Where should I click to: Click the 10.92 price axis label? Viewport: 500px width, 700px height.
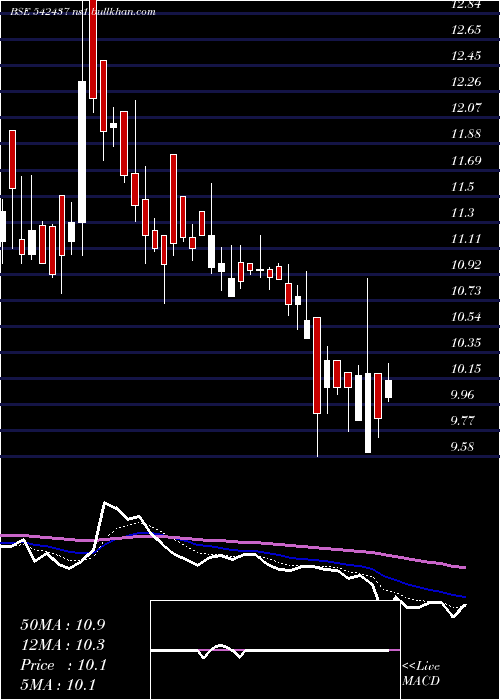click(466, 265)
